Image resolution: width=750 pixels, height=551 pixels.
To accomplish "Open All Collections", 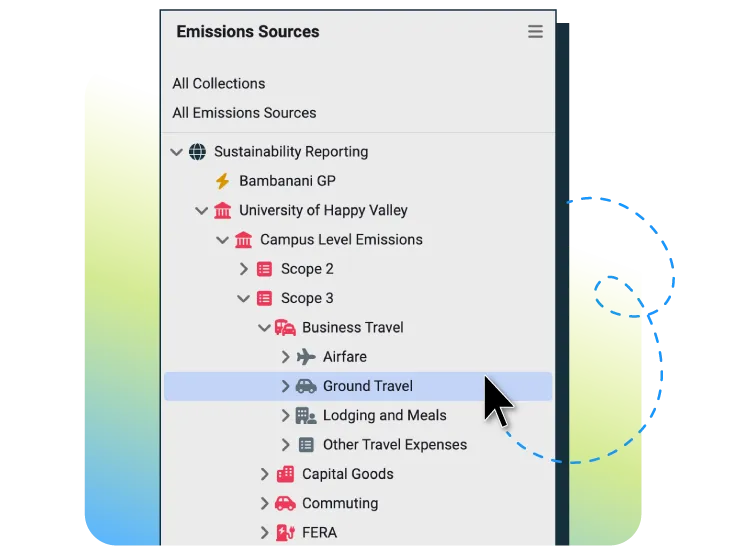I will tap(219, 84).
